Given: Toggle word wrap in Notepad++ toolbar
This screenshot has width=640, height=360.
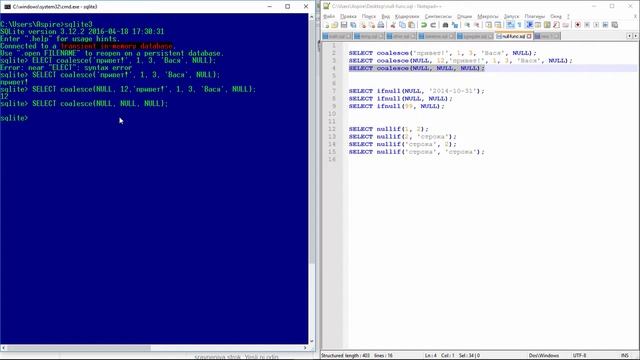Looking at the screenshot, I should point(510,25).
